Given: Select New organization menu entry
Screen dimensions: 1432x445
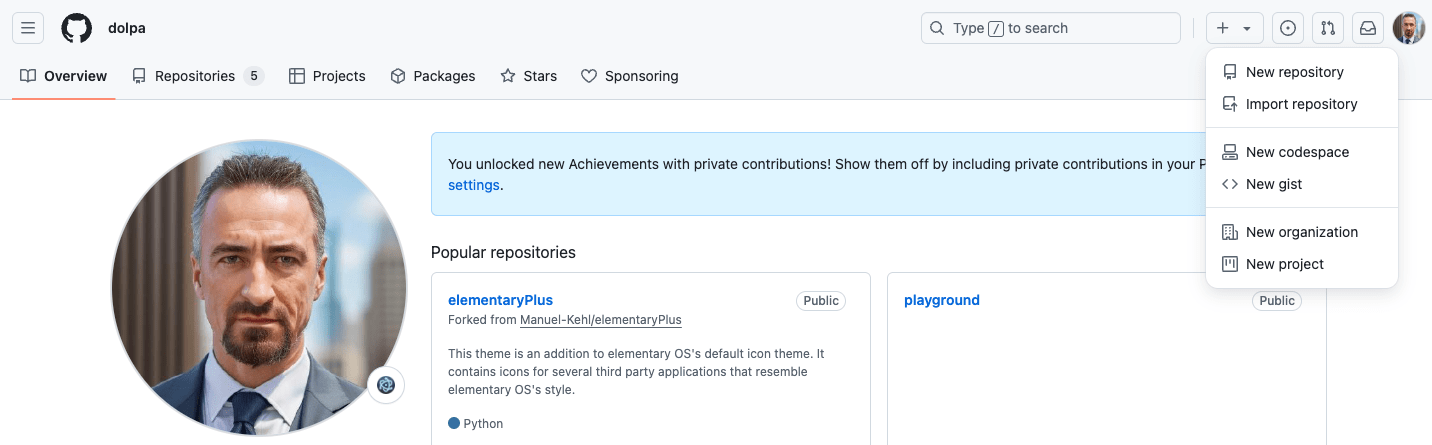Looking at the screenshot, I should coord(1301,232).
